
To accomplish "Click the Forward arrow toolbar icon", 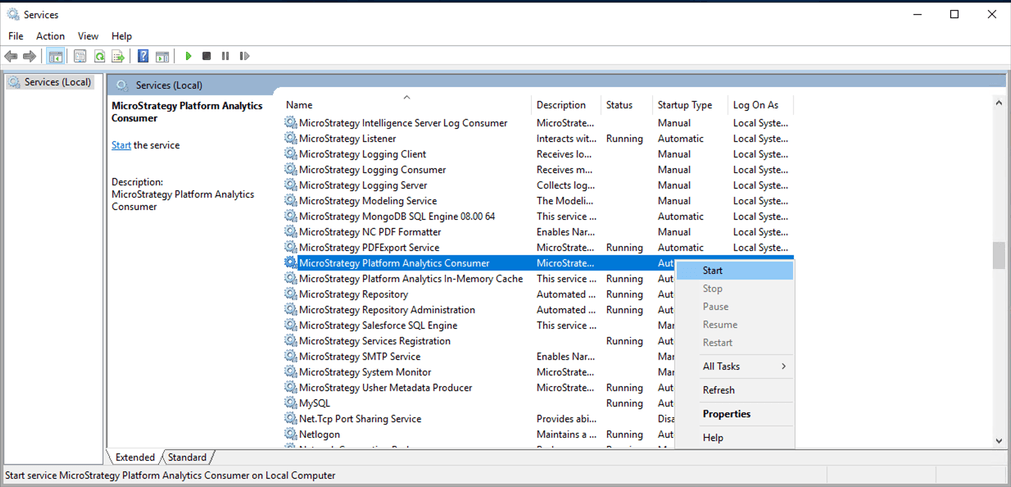I will pyautogui.click(x=29, y=56).
